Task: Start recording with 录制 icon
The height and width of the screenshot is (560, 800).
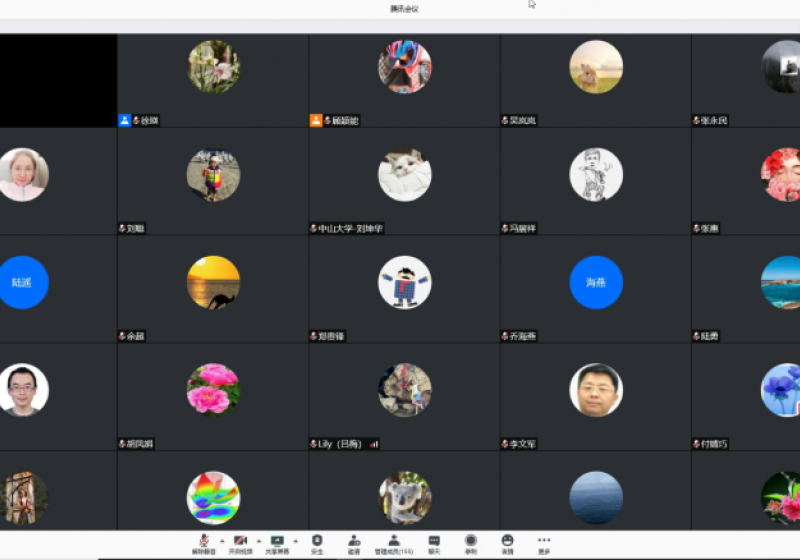Action: coord(470,541)
